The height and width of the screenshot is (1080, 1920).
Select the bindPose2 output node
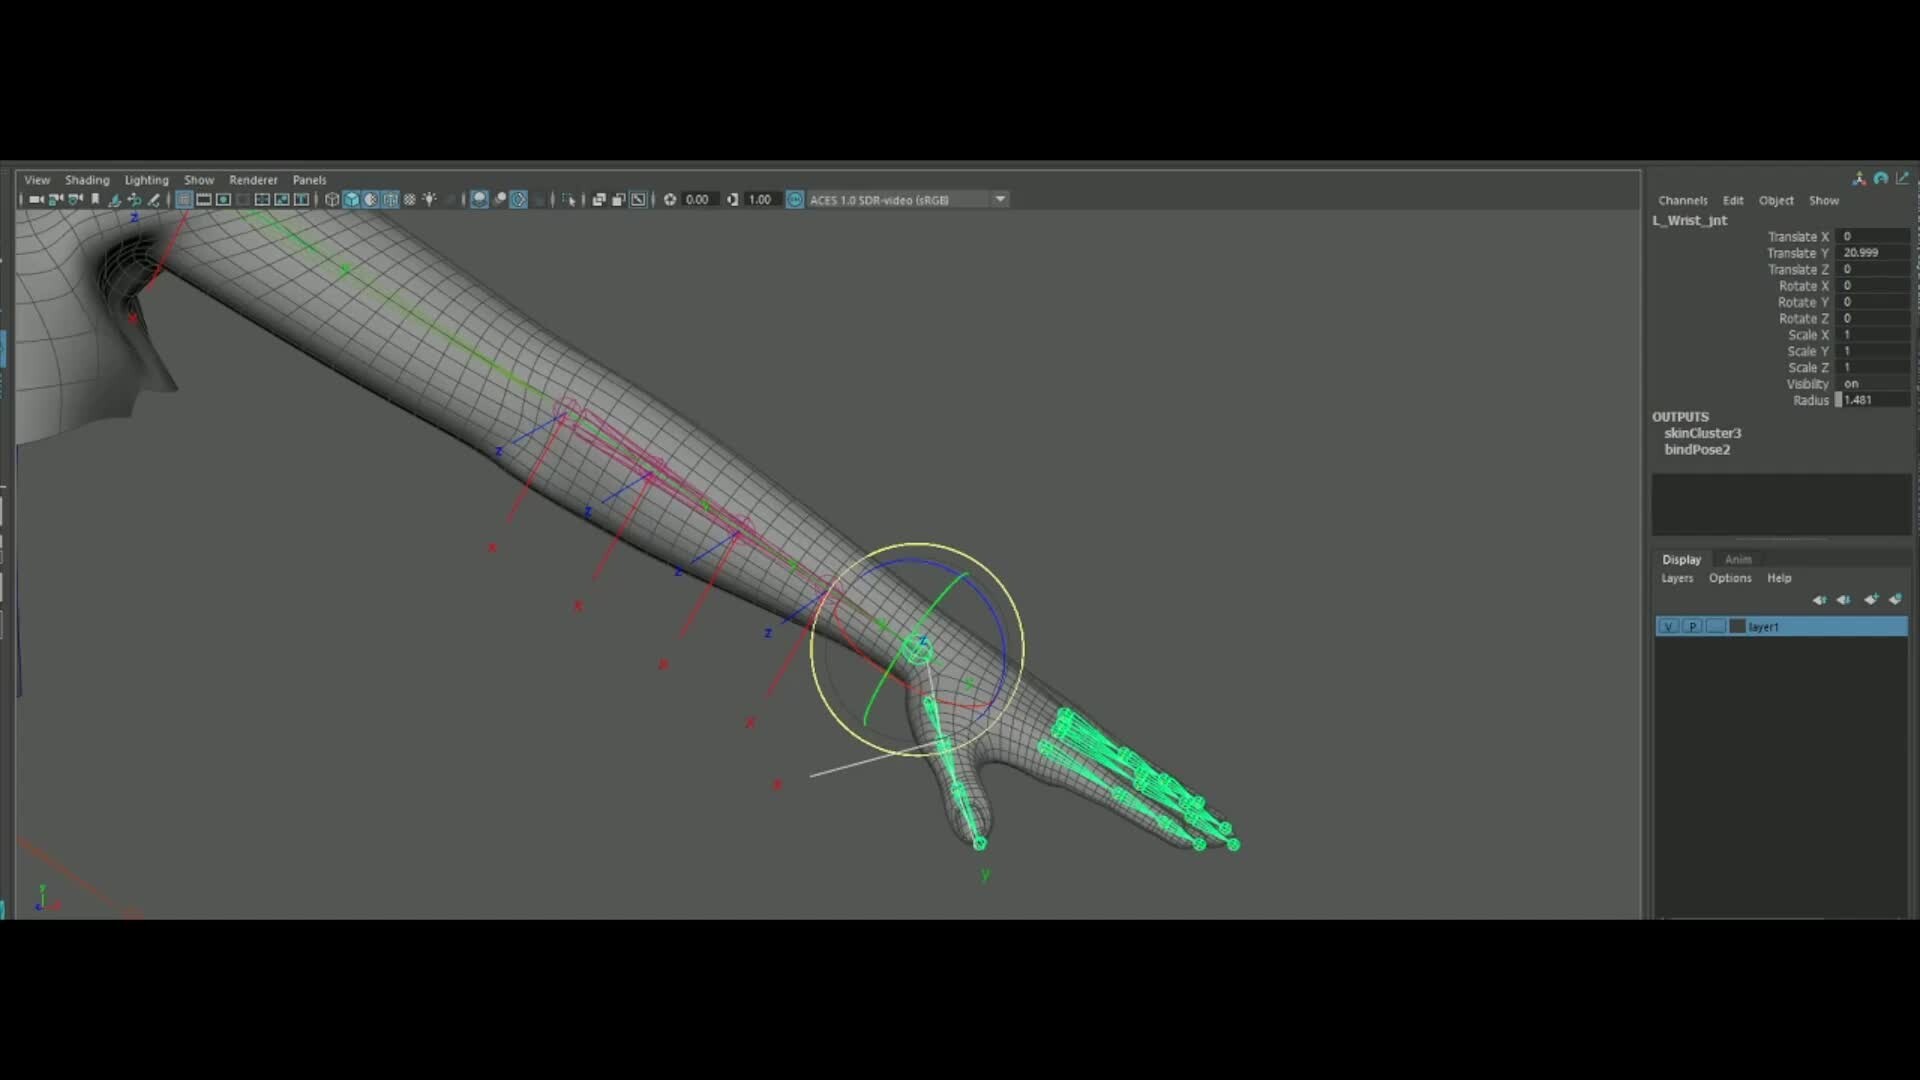tap(1697, 449)
